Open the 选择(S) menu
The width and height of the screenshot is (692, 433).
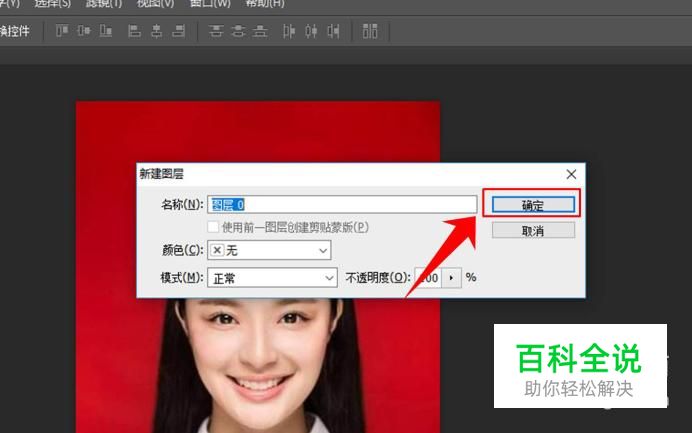(53, 4)
